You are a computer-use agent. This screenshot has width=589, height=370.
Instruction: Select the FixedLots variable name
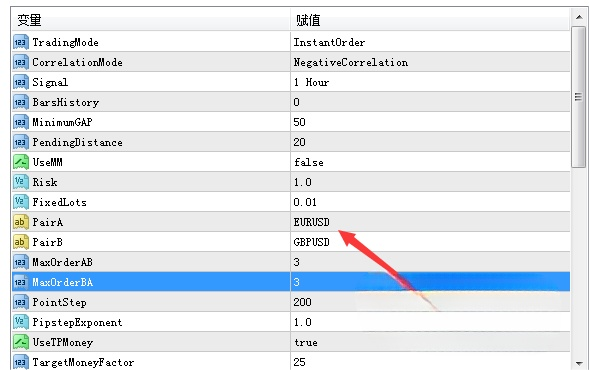[x=59, y=202]
